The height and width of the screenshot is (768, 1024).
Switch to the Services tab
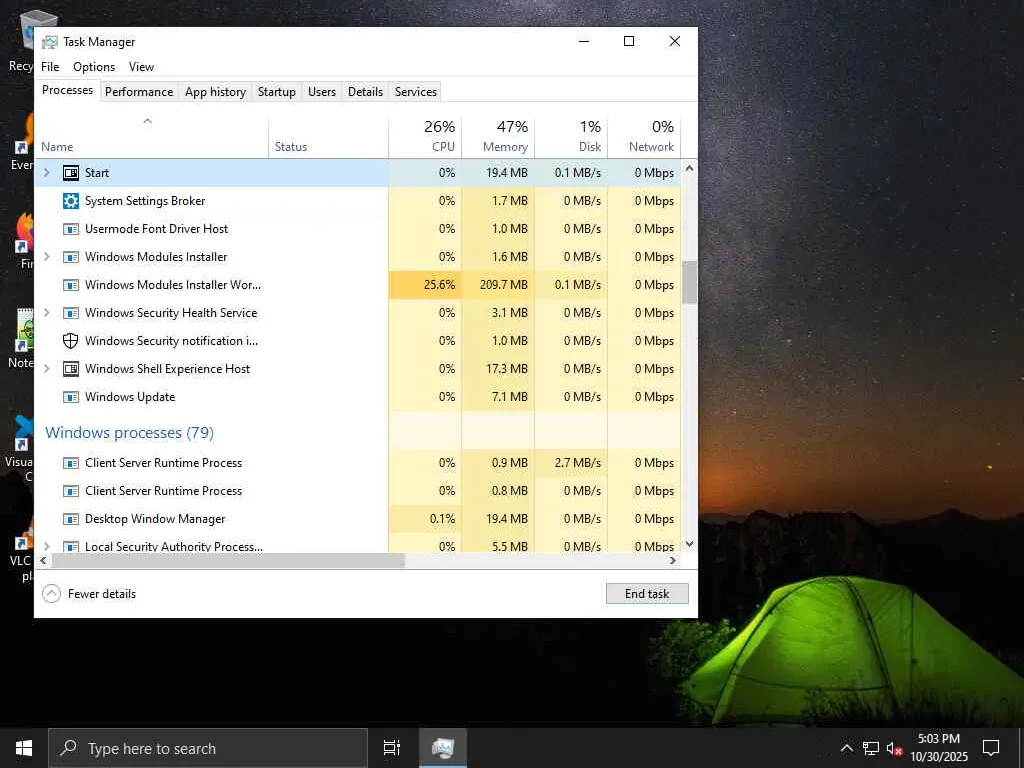(x=416, y=92)
